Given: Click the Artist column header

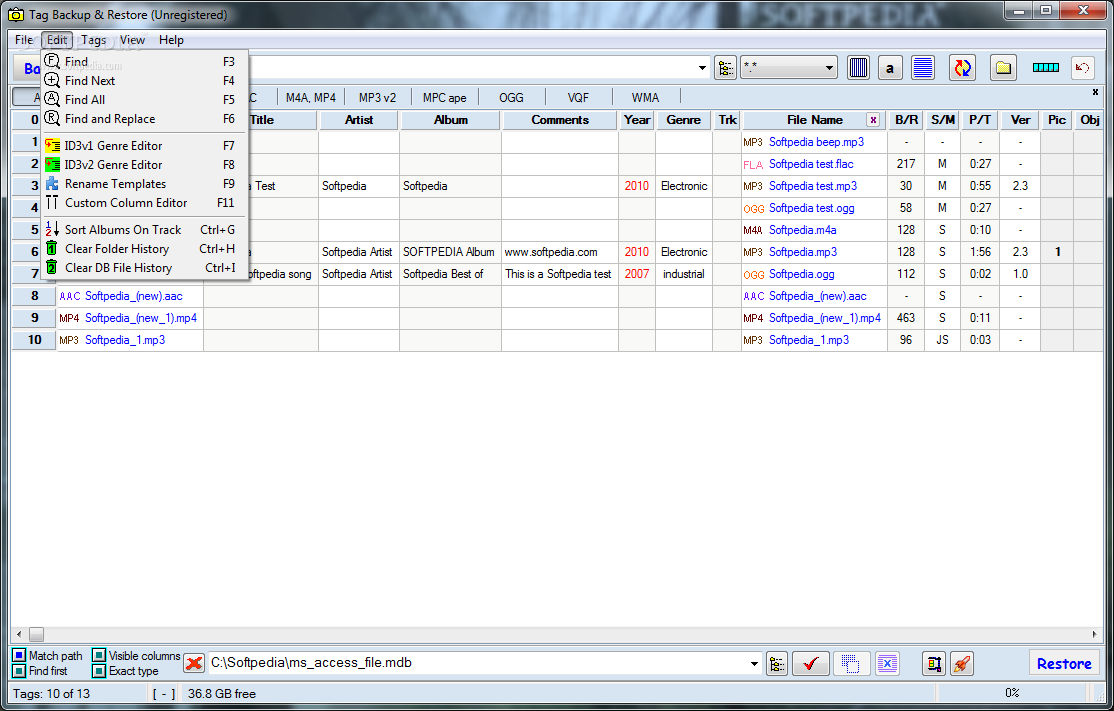Looking at the screenshot, I should click(359, 120).
